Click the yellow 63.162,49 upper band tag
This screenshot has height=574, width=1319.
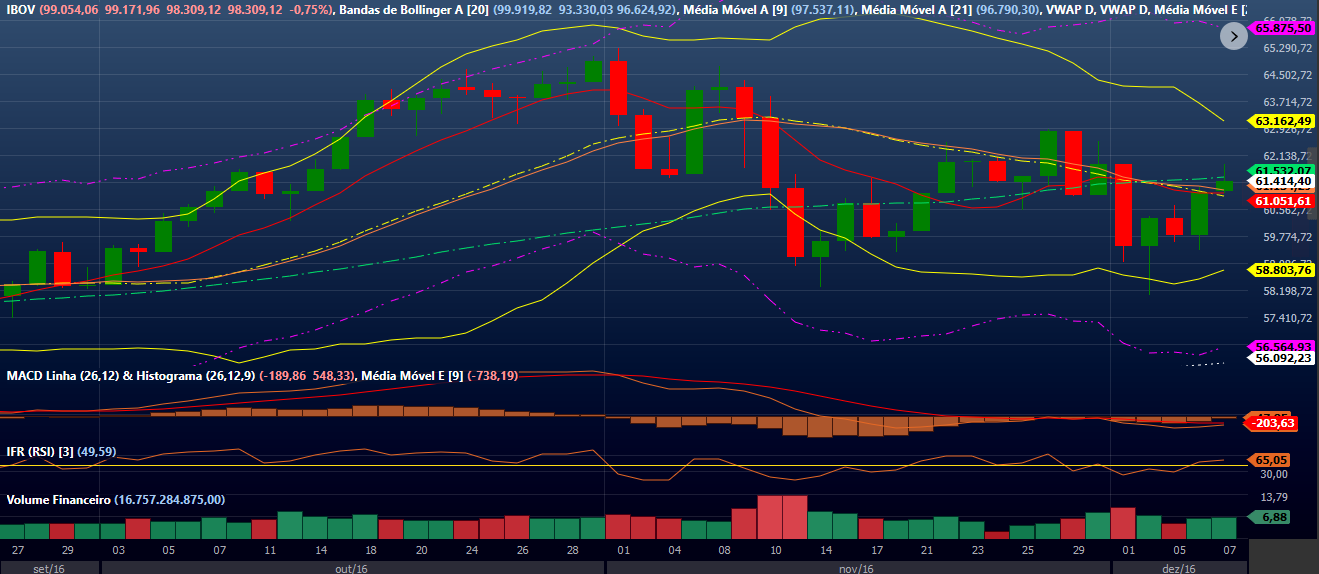click(1283, 121)
